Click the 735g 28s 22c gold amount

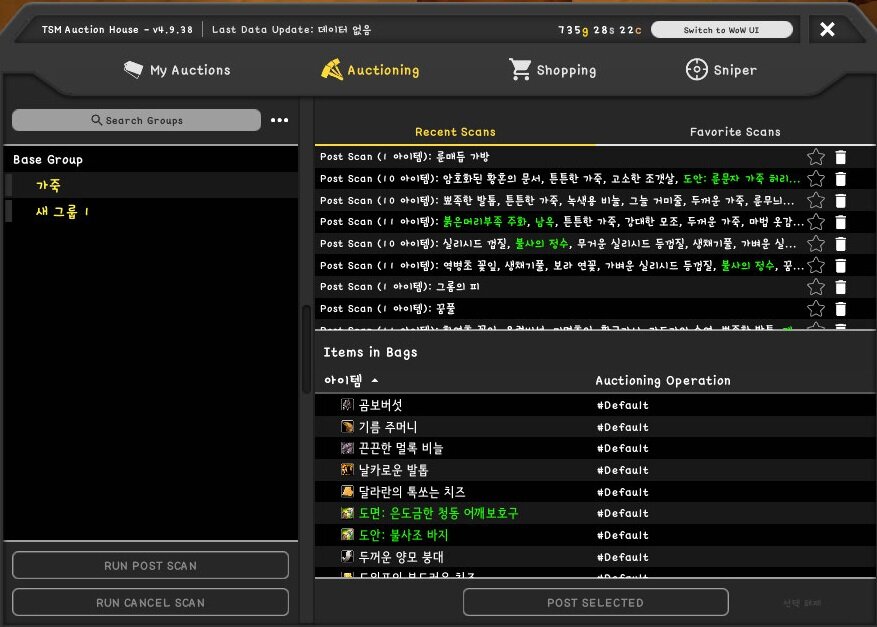[600, 30]
